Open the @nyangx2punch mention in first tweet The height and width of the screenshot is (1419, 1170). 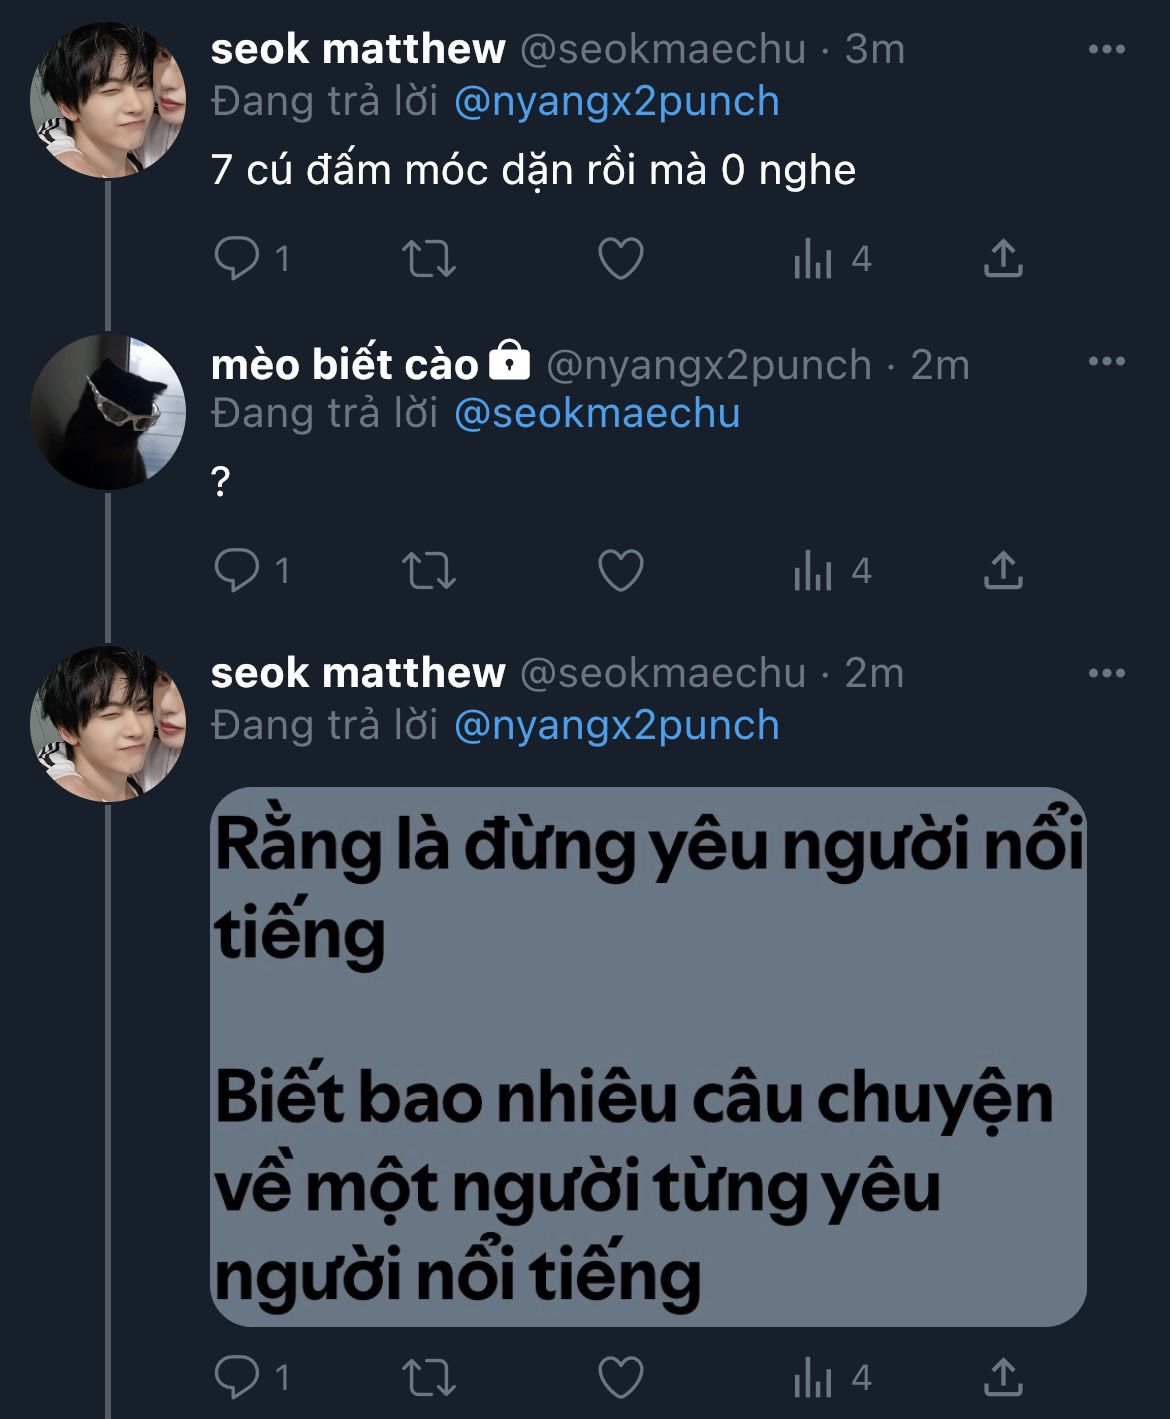pos(616,102)
